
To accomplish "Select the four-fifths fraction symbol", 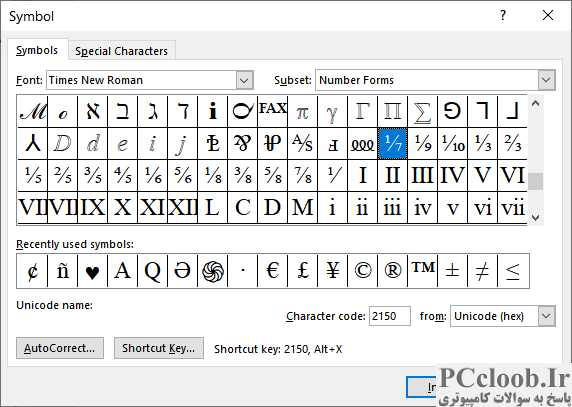I will tap(123, 175).
